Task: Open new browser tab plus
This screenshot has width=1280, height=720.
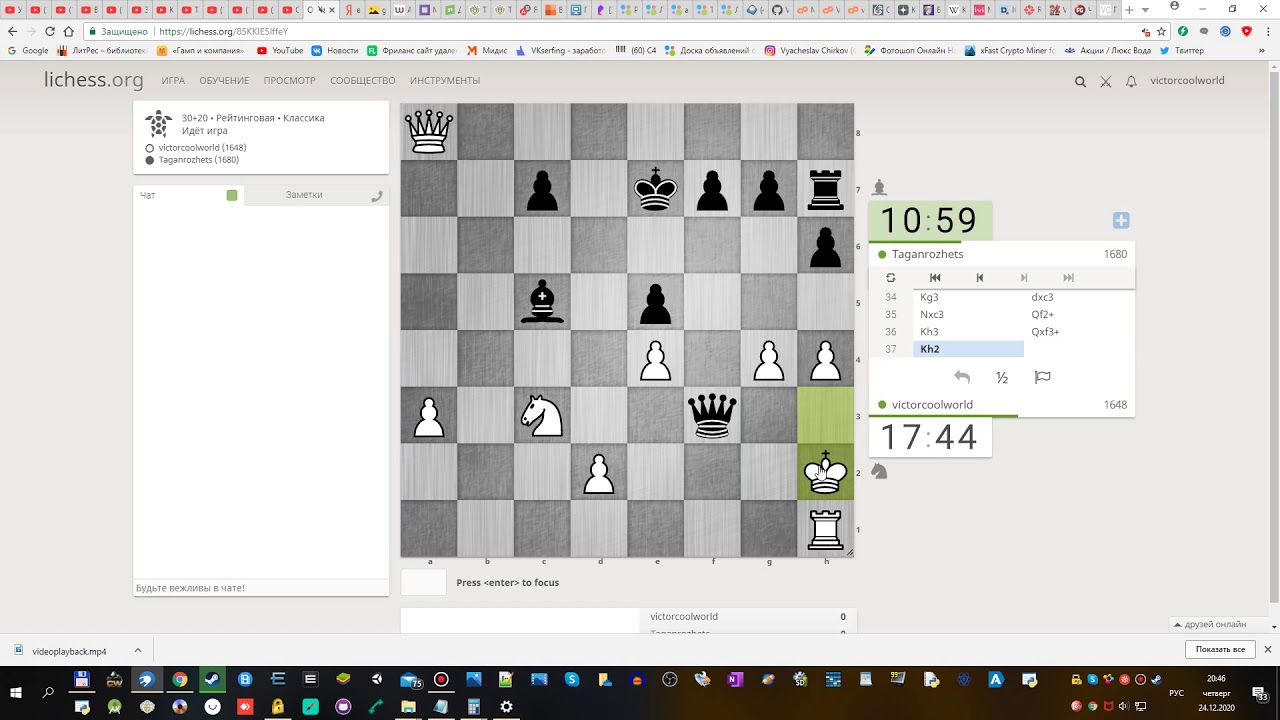Action: (1129, 10)
